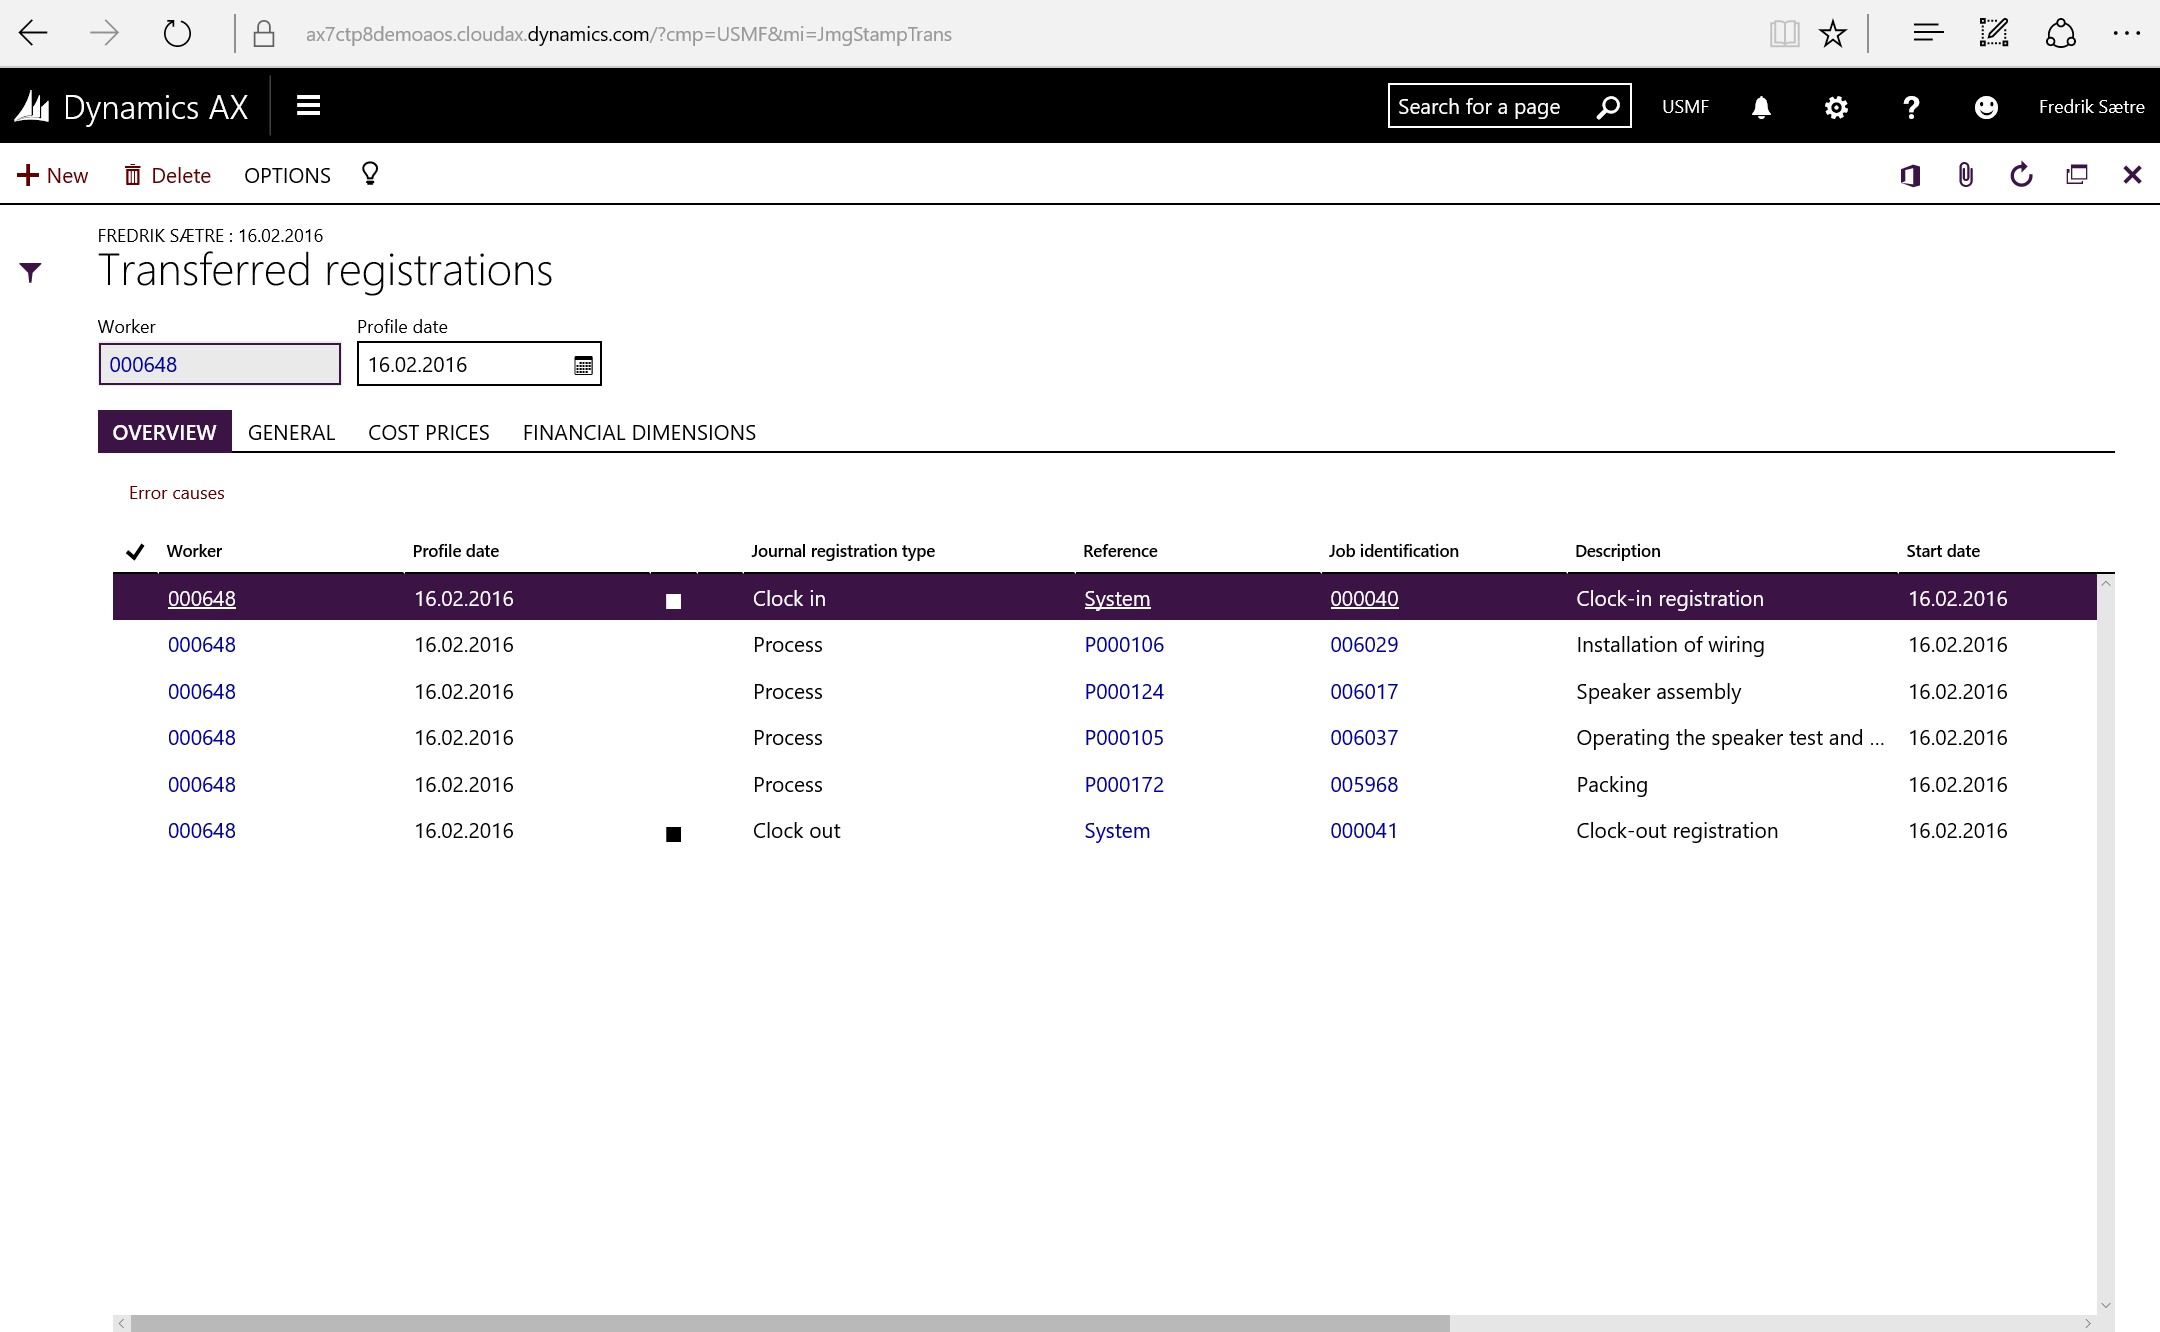Click the notifications bell icon

tap(1761, 107)
